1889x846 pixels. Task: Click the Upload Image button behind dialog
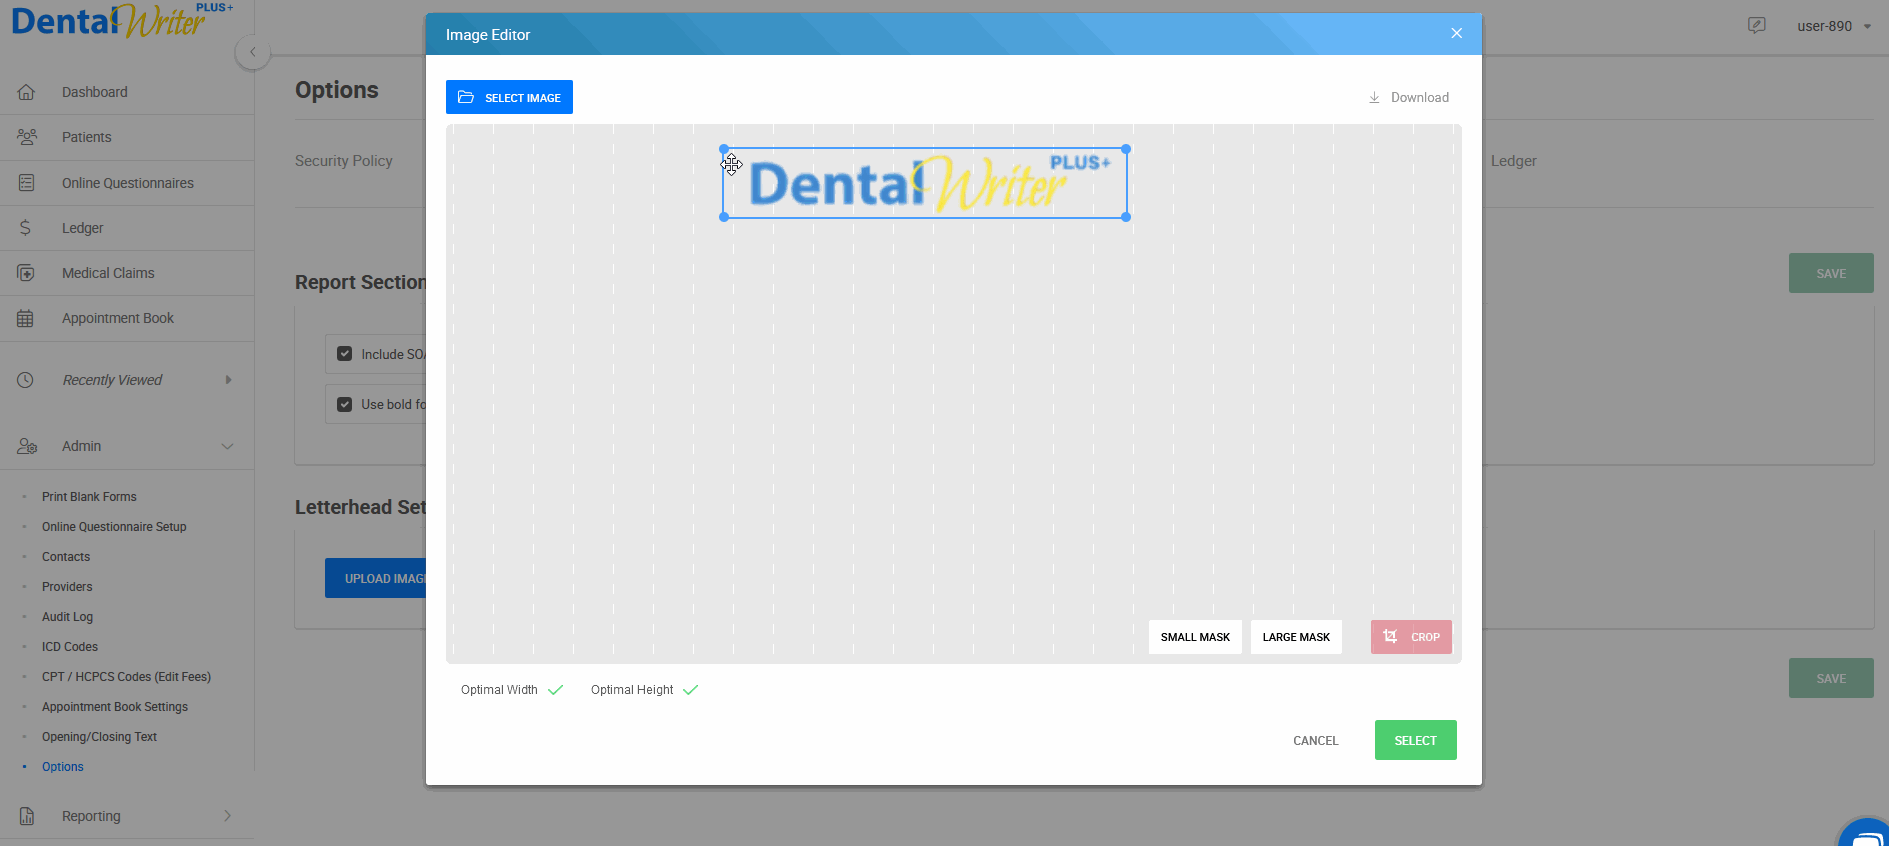tap(376, 578)
